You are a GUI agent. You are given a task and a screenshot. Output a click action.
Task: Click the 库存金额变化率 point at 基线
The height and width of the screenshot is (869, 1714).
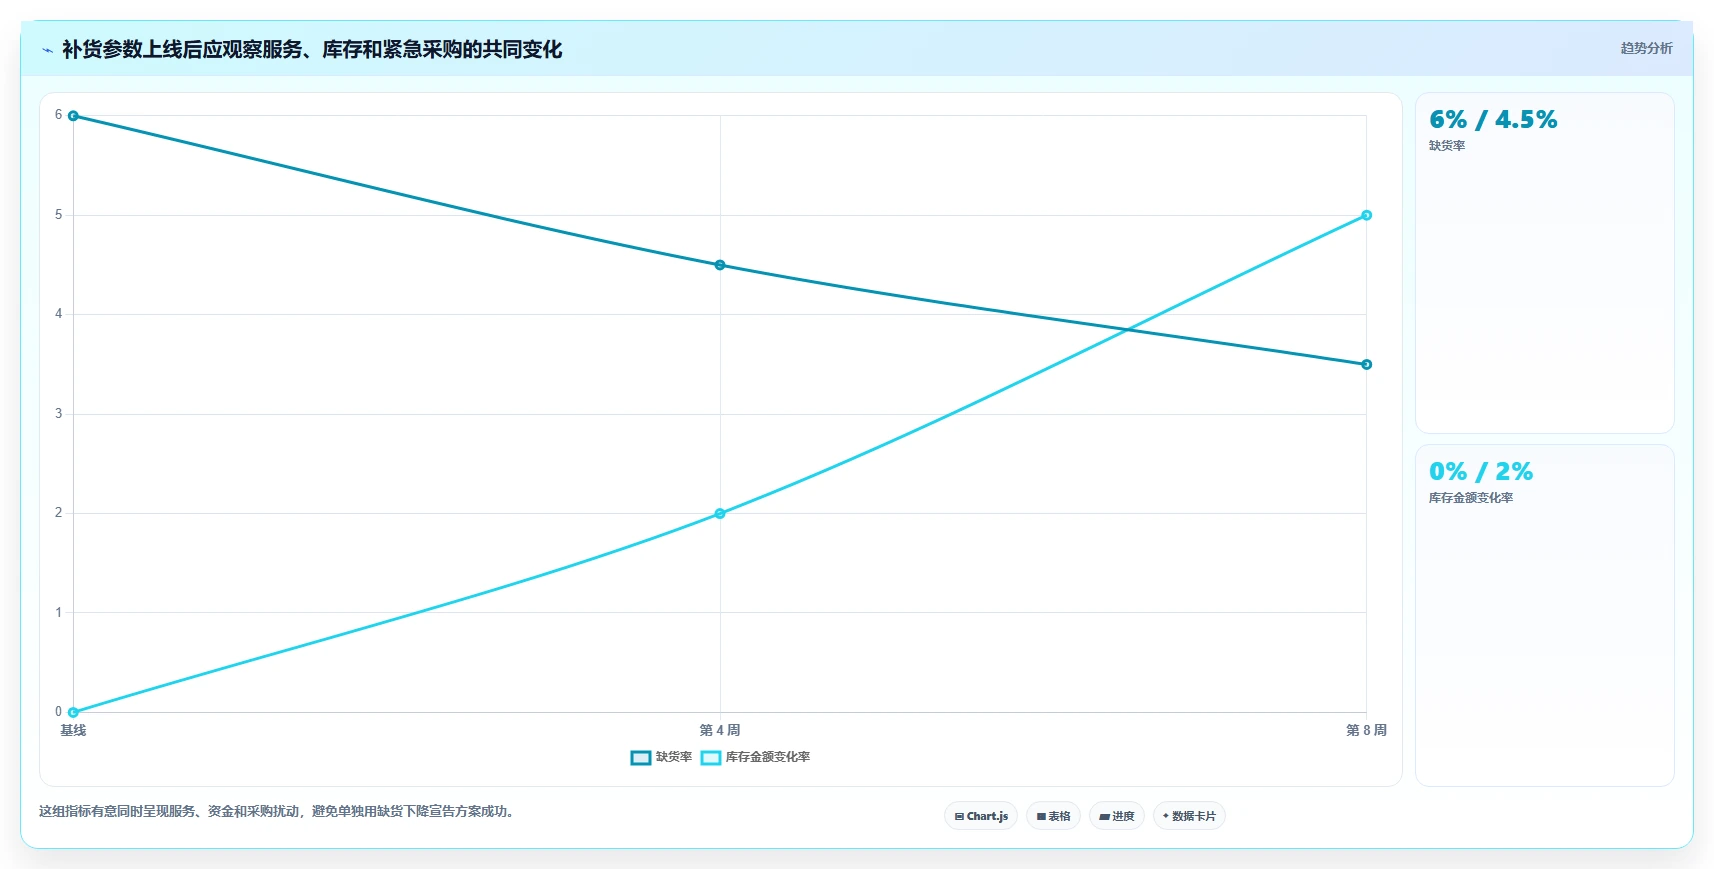[x=73, y=712]
